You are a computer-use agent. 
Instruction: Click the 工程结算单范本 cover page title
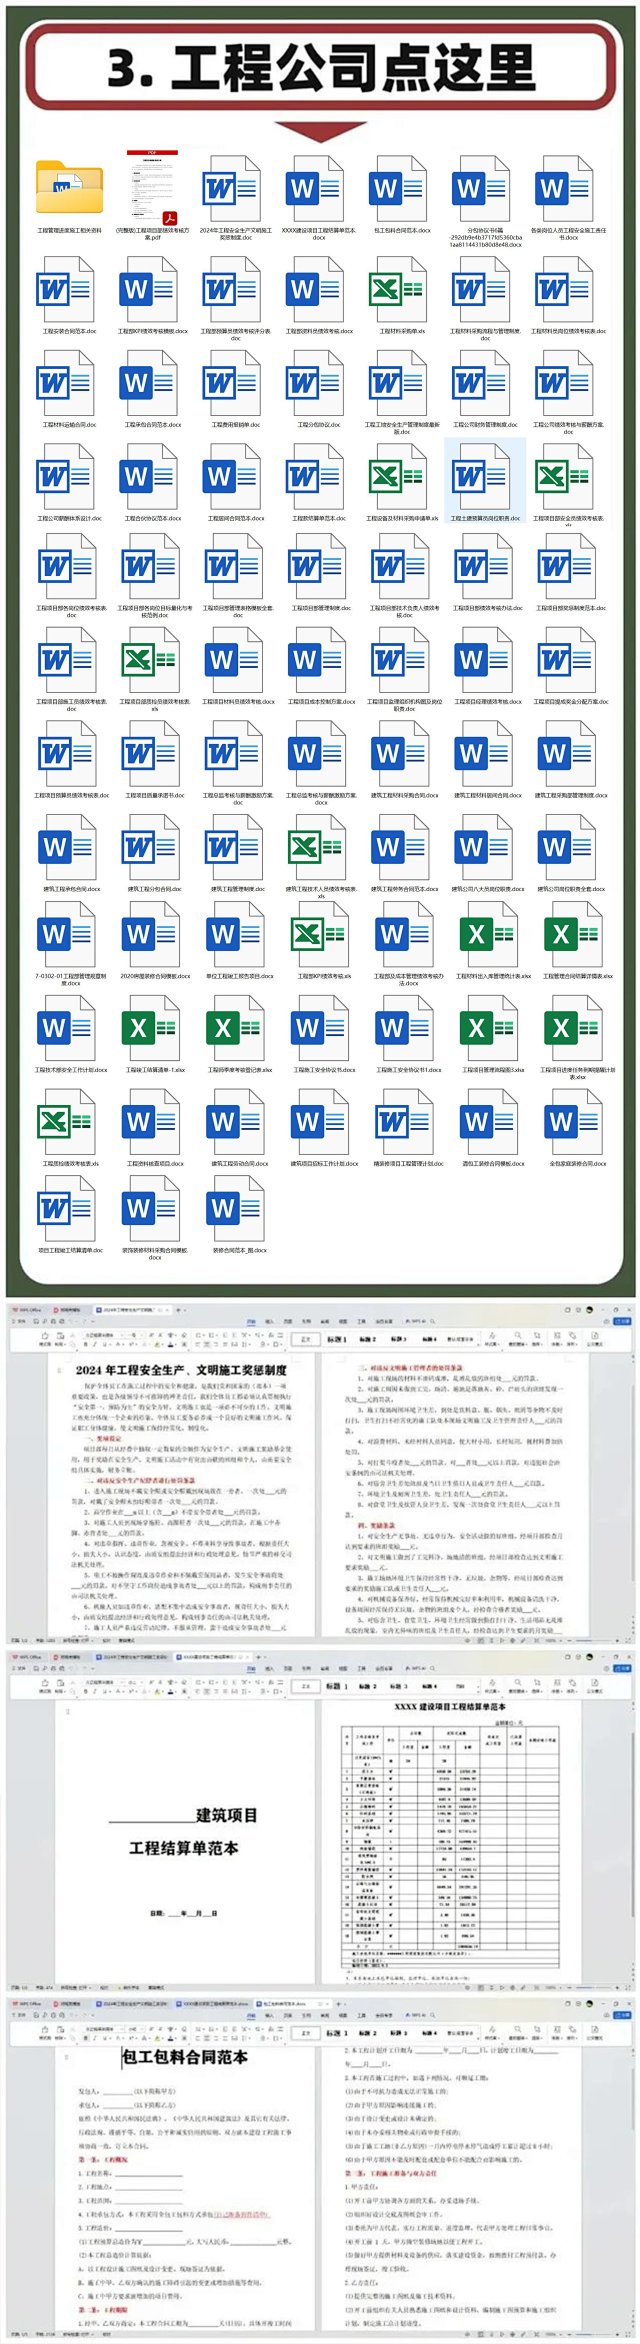184,1847
